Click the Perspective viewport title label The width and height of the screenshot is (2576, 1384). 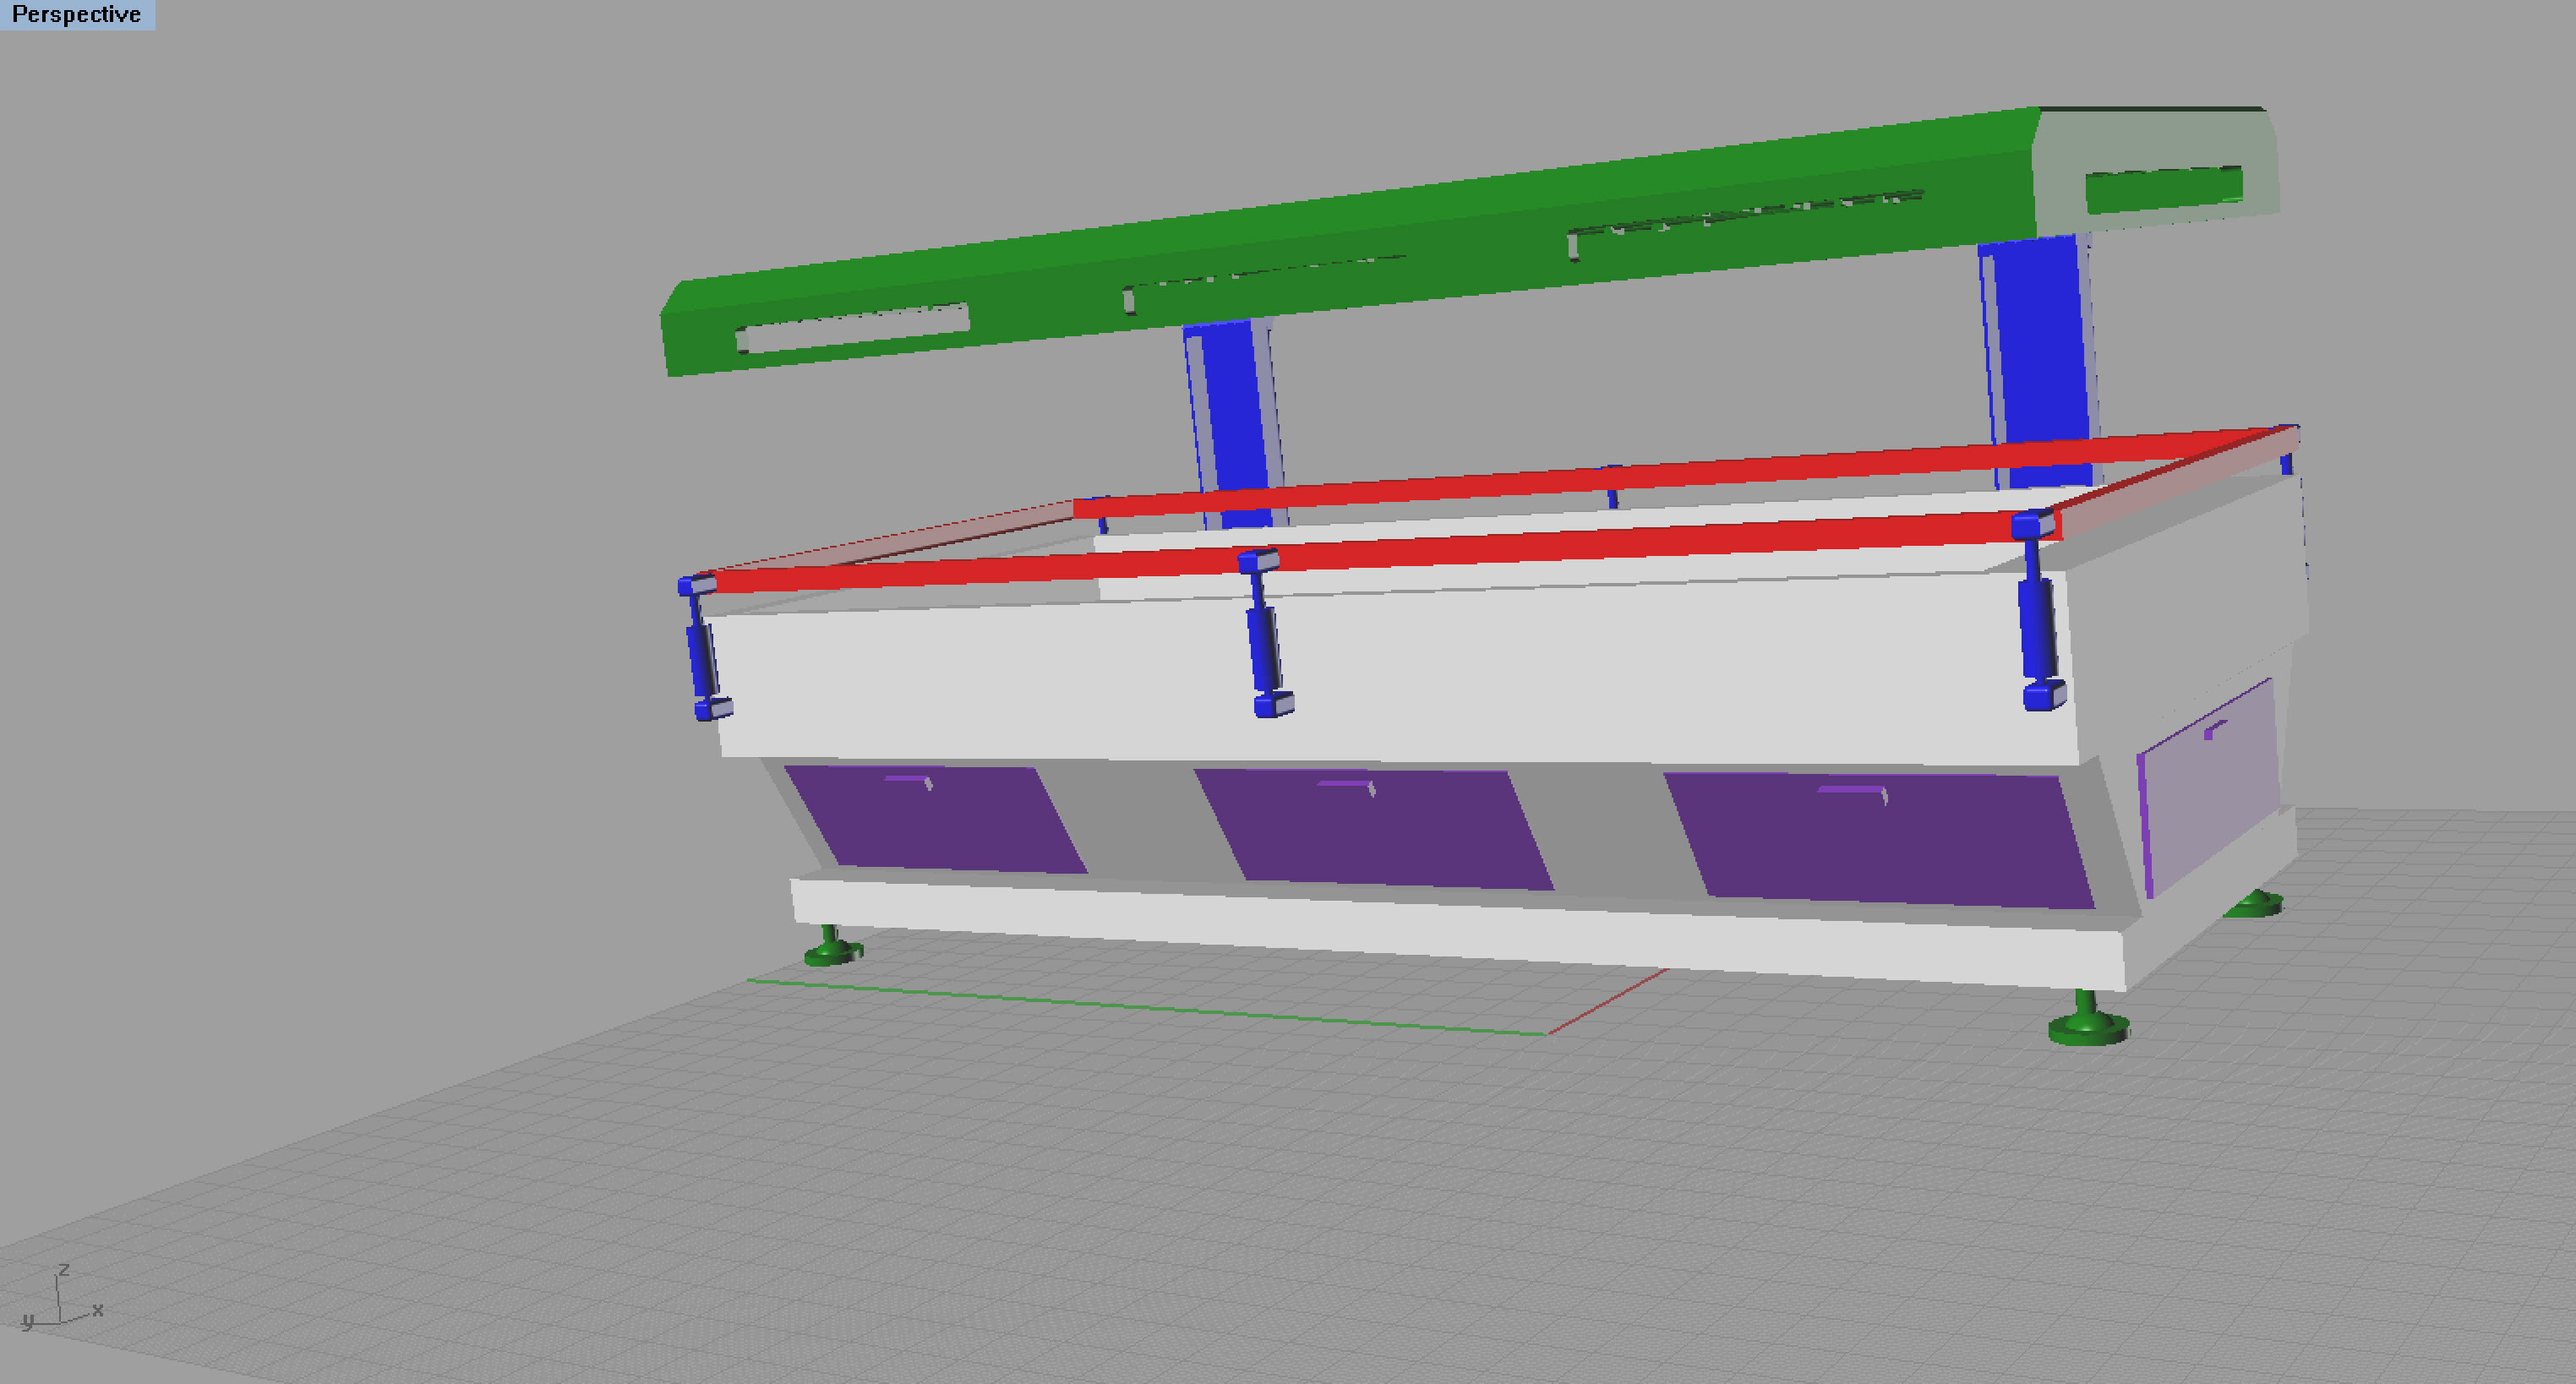76,14
